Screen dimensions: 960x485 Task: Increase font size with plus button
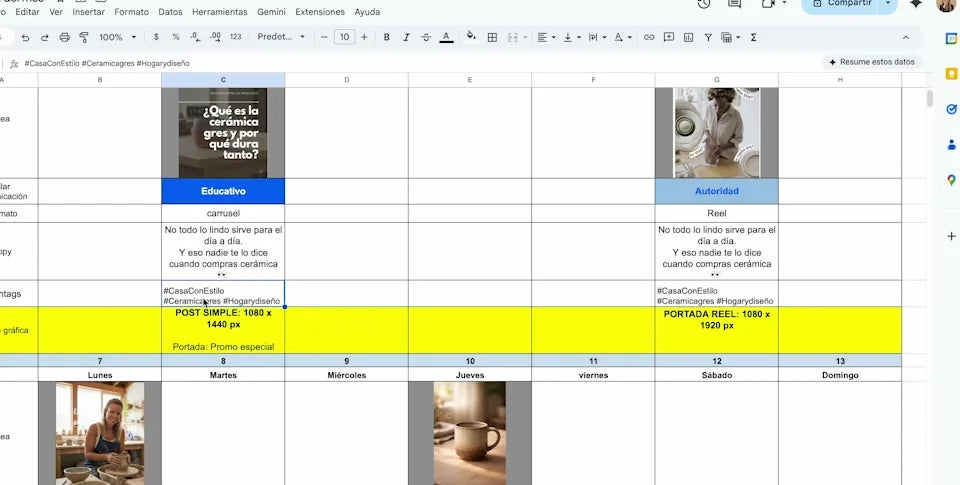coord(364,37)
